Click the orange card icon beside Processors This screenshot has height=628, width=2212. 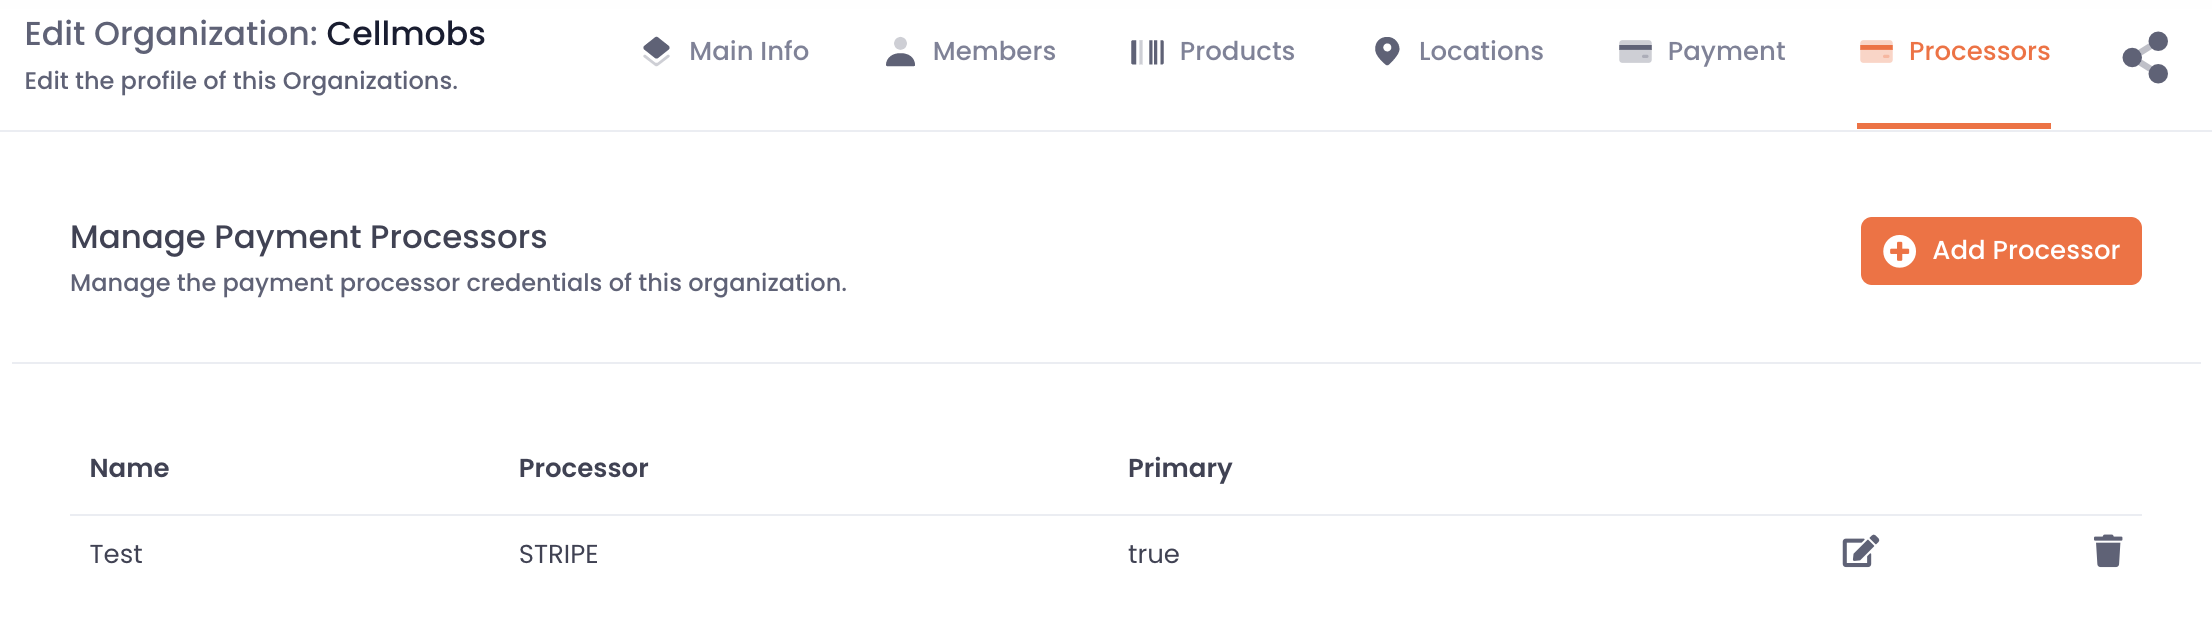click(x=1876, y=51)
